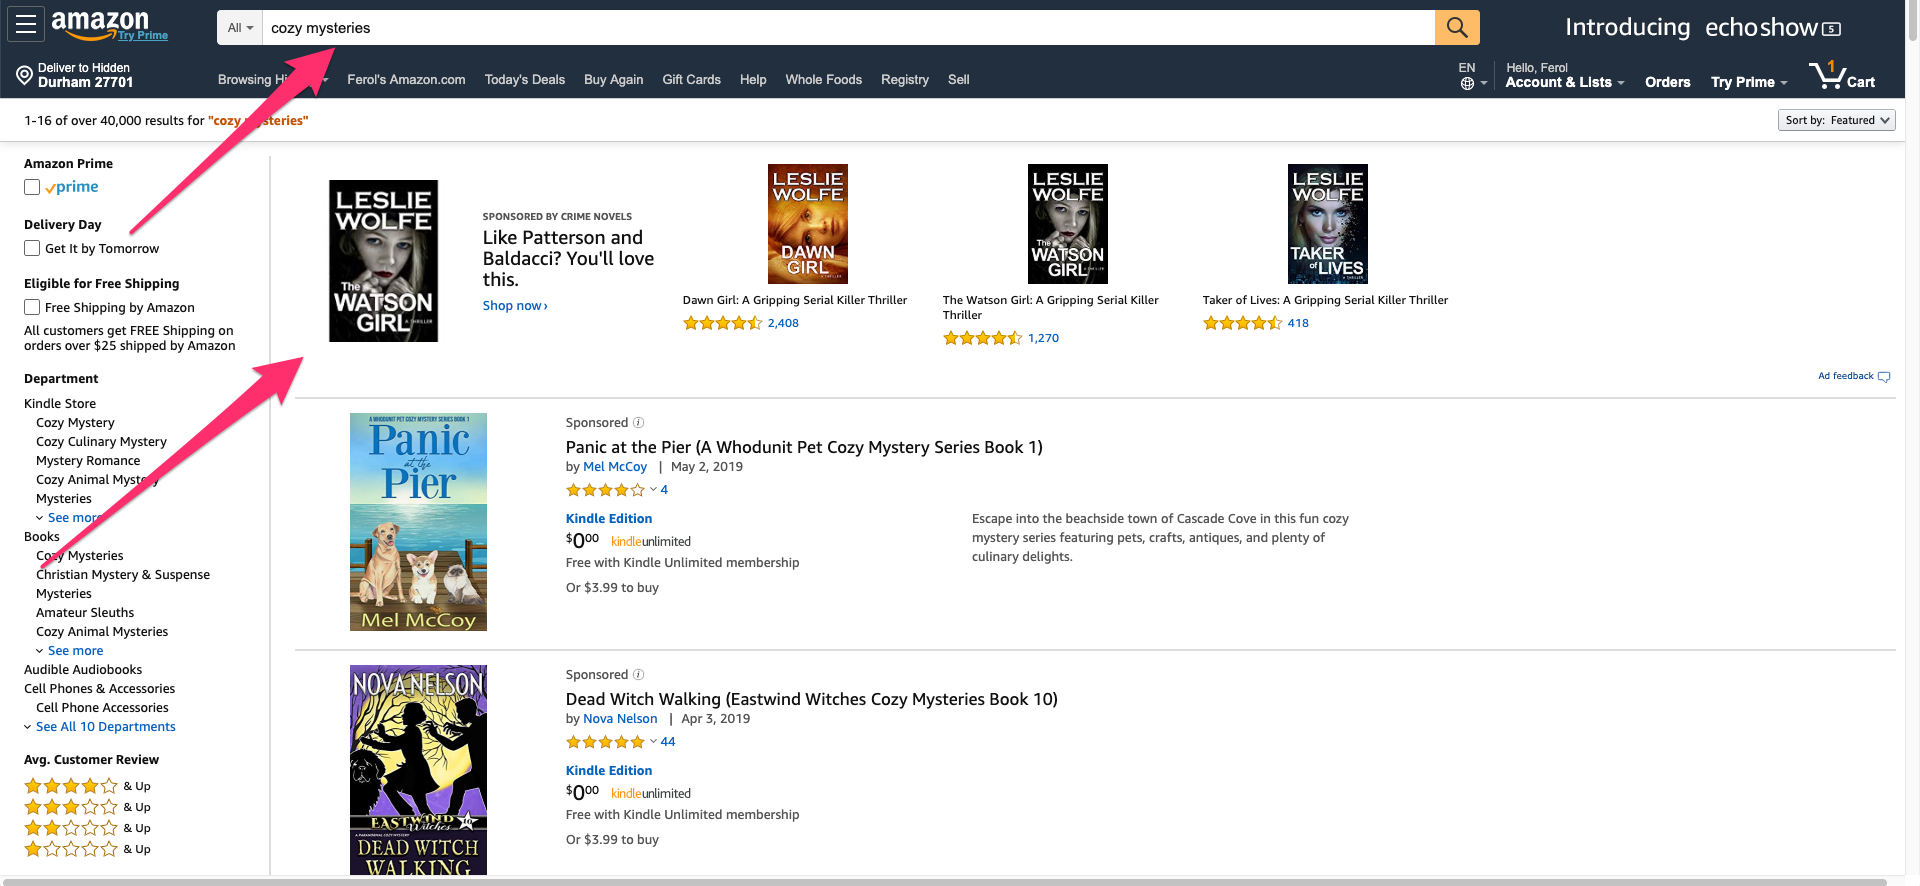Open the Registry nav item
The image size is (1920, 886).
click(905, 80)
